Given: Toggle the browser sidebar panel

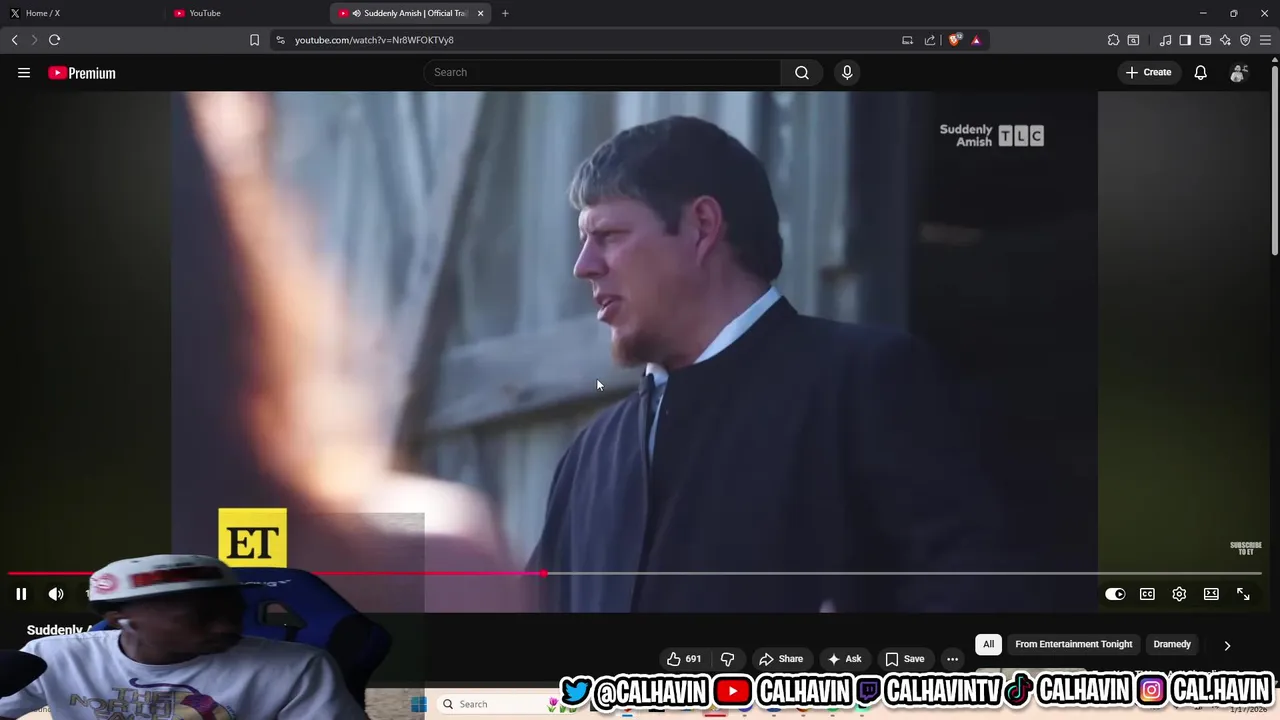Looking at the screenshot, I should coord(1185,40).
